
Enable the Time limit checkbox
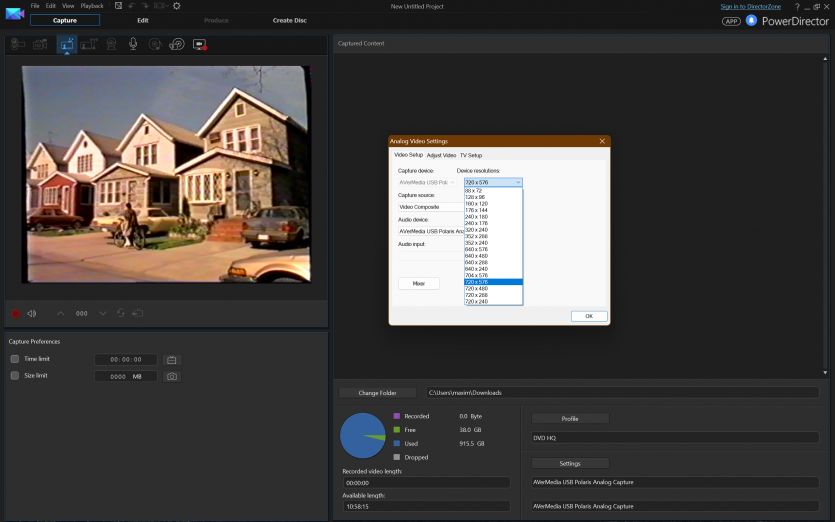coord(15,359)
